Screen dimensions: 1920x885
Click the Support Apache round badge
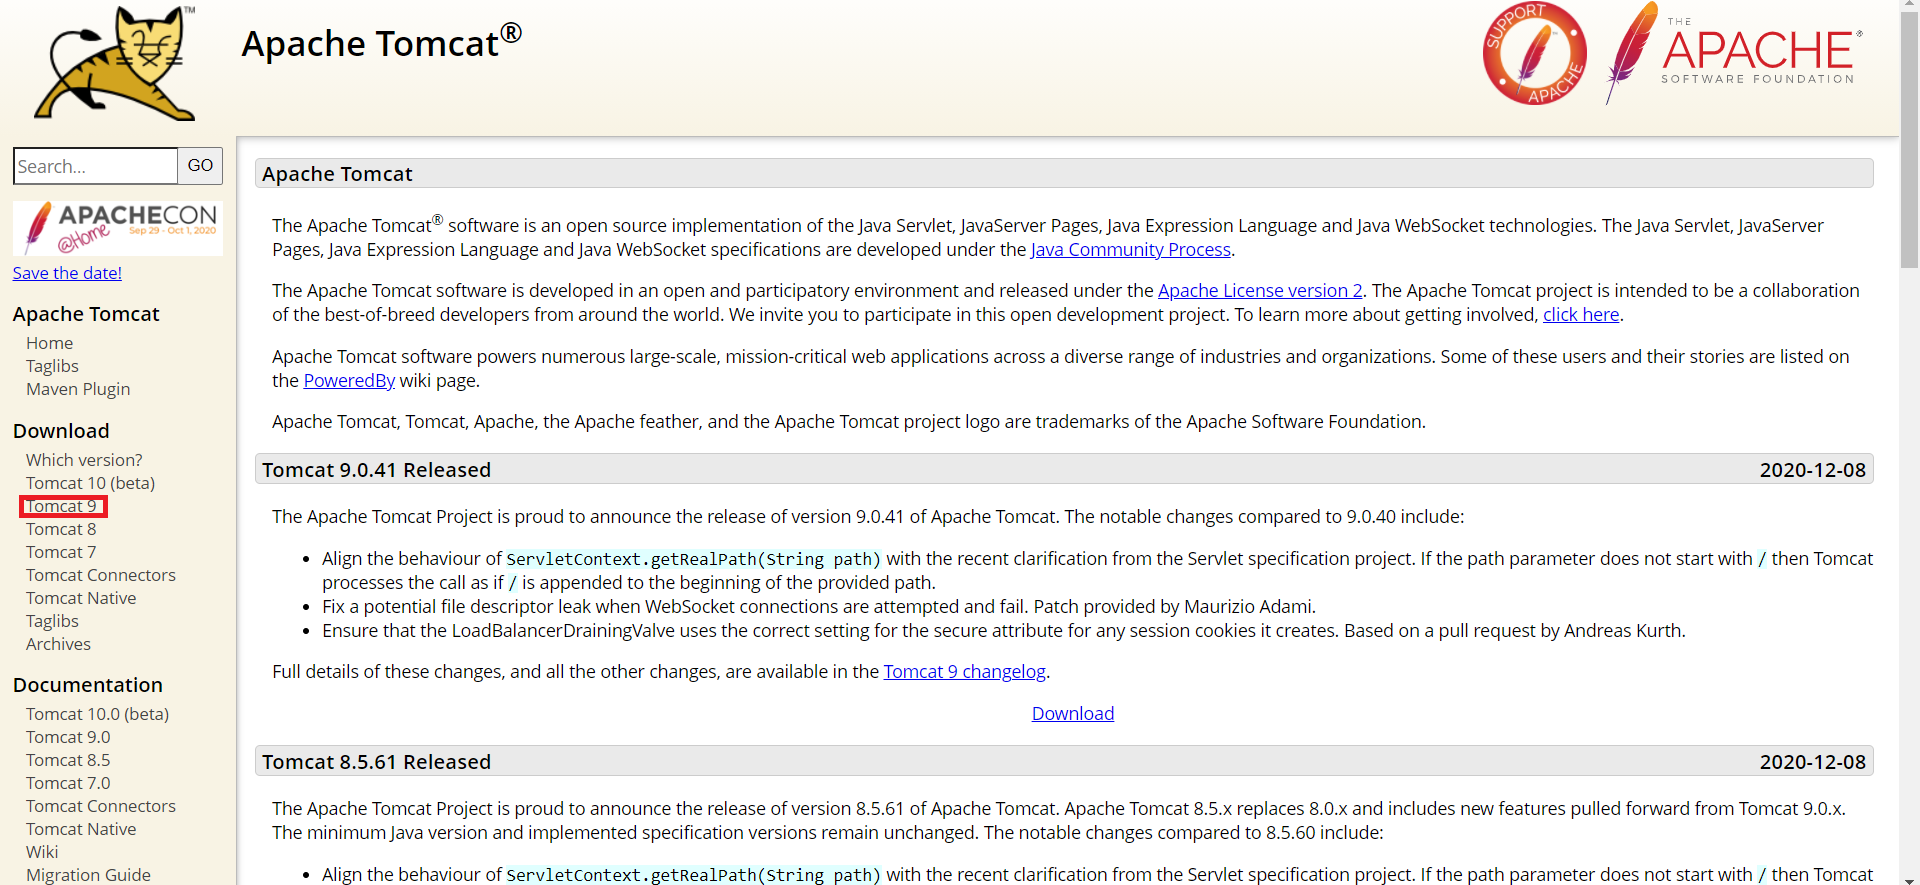pos(1534,54)
